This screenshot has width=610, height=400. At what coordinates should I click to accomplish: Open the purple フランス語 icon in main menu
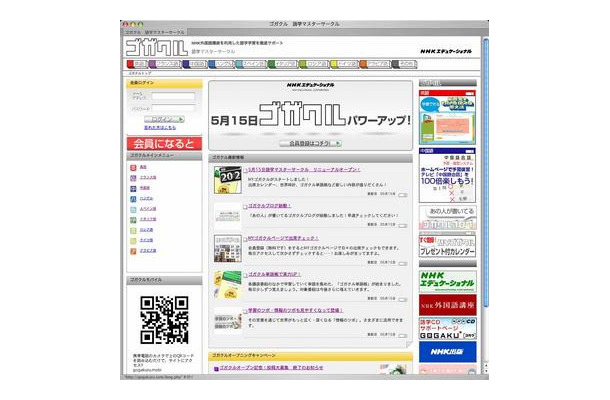point(133,178)
